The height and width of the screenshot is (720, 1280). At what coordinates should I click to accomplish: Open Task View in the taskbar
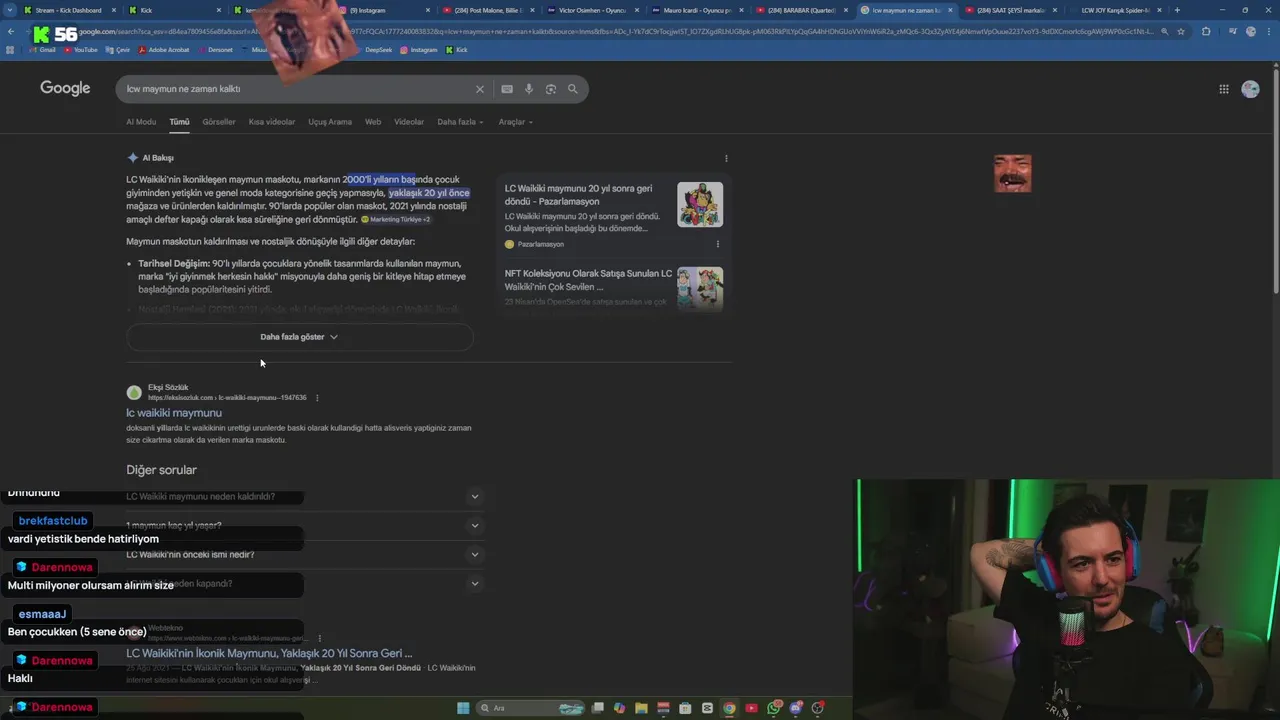pos(597,708)
